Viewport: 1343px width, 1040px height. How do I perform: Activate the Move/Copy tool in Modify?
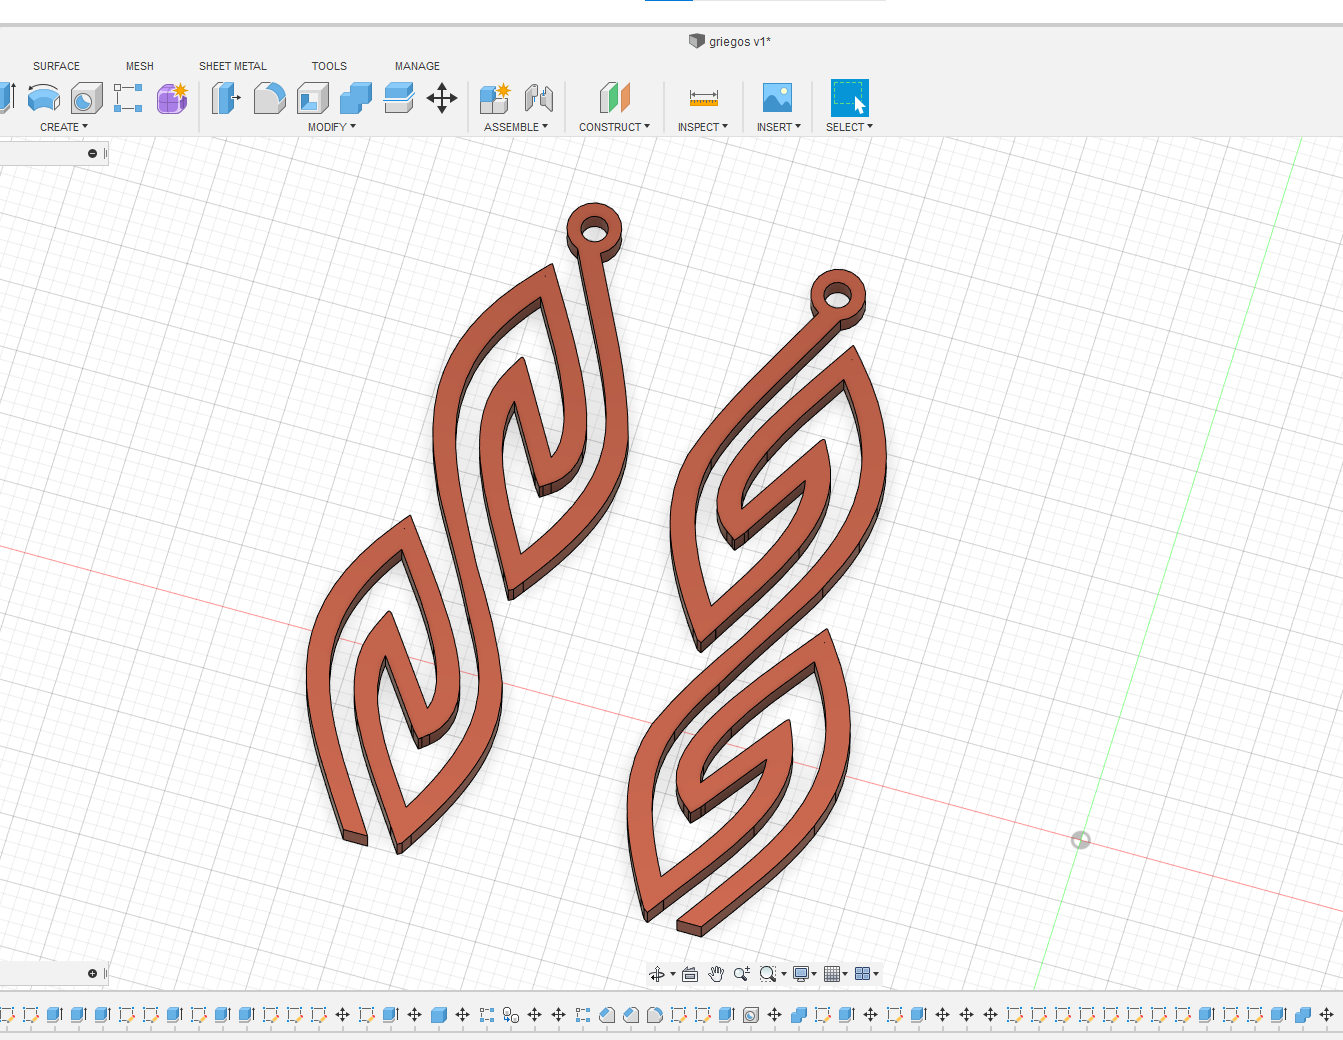click(442, 98)
